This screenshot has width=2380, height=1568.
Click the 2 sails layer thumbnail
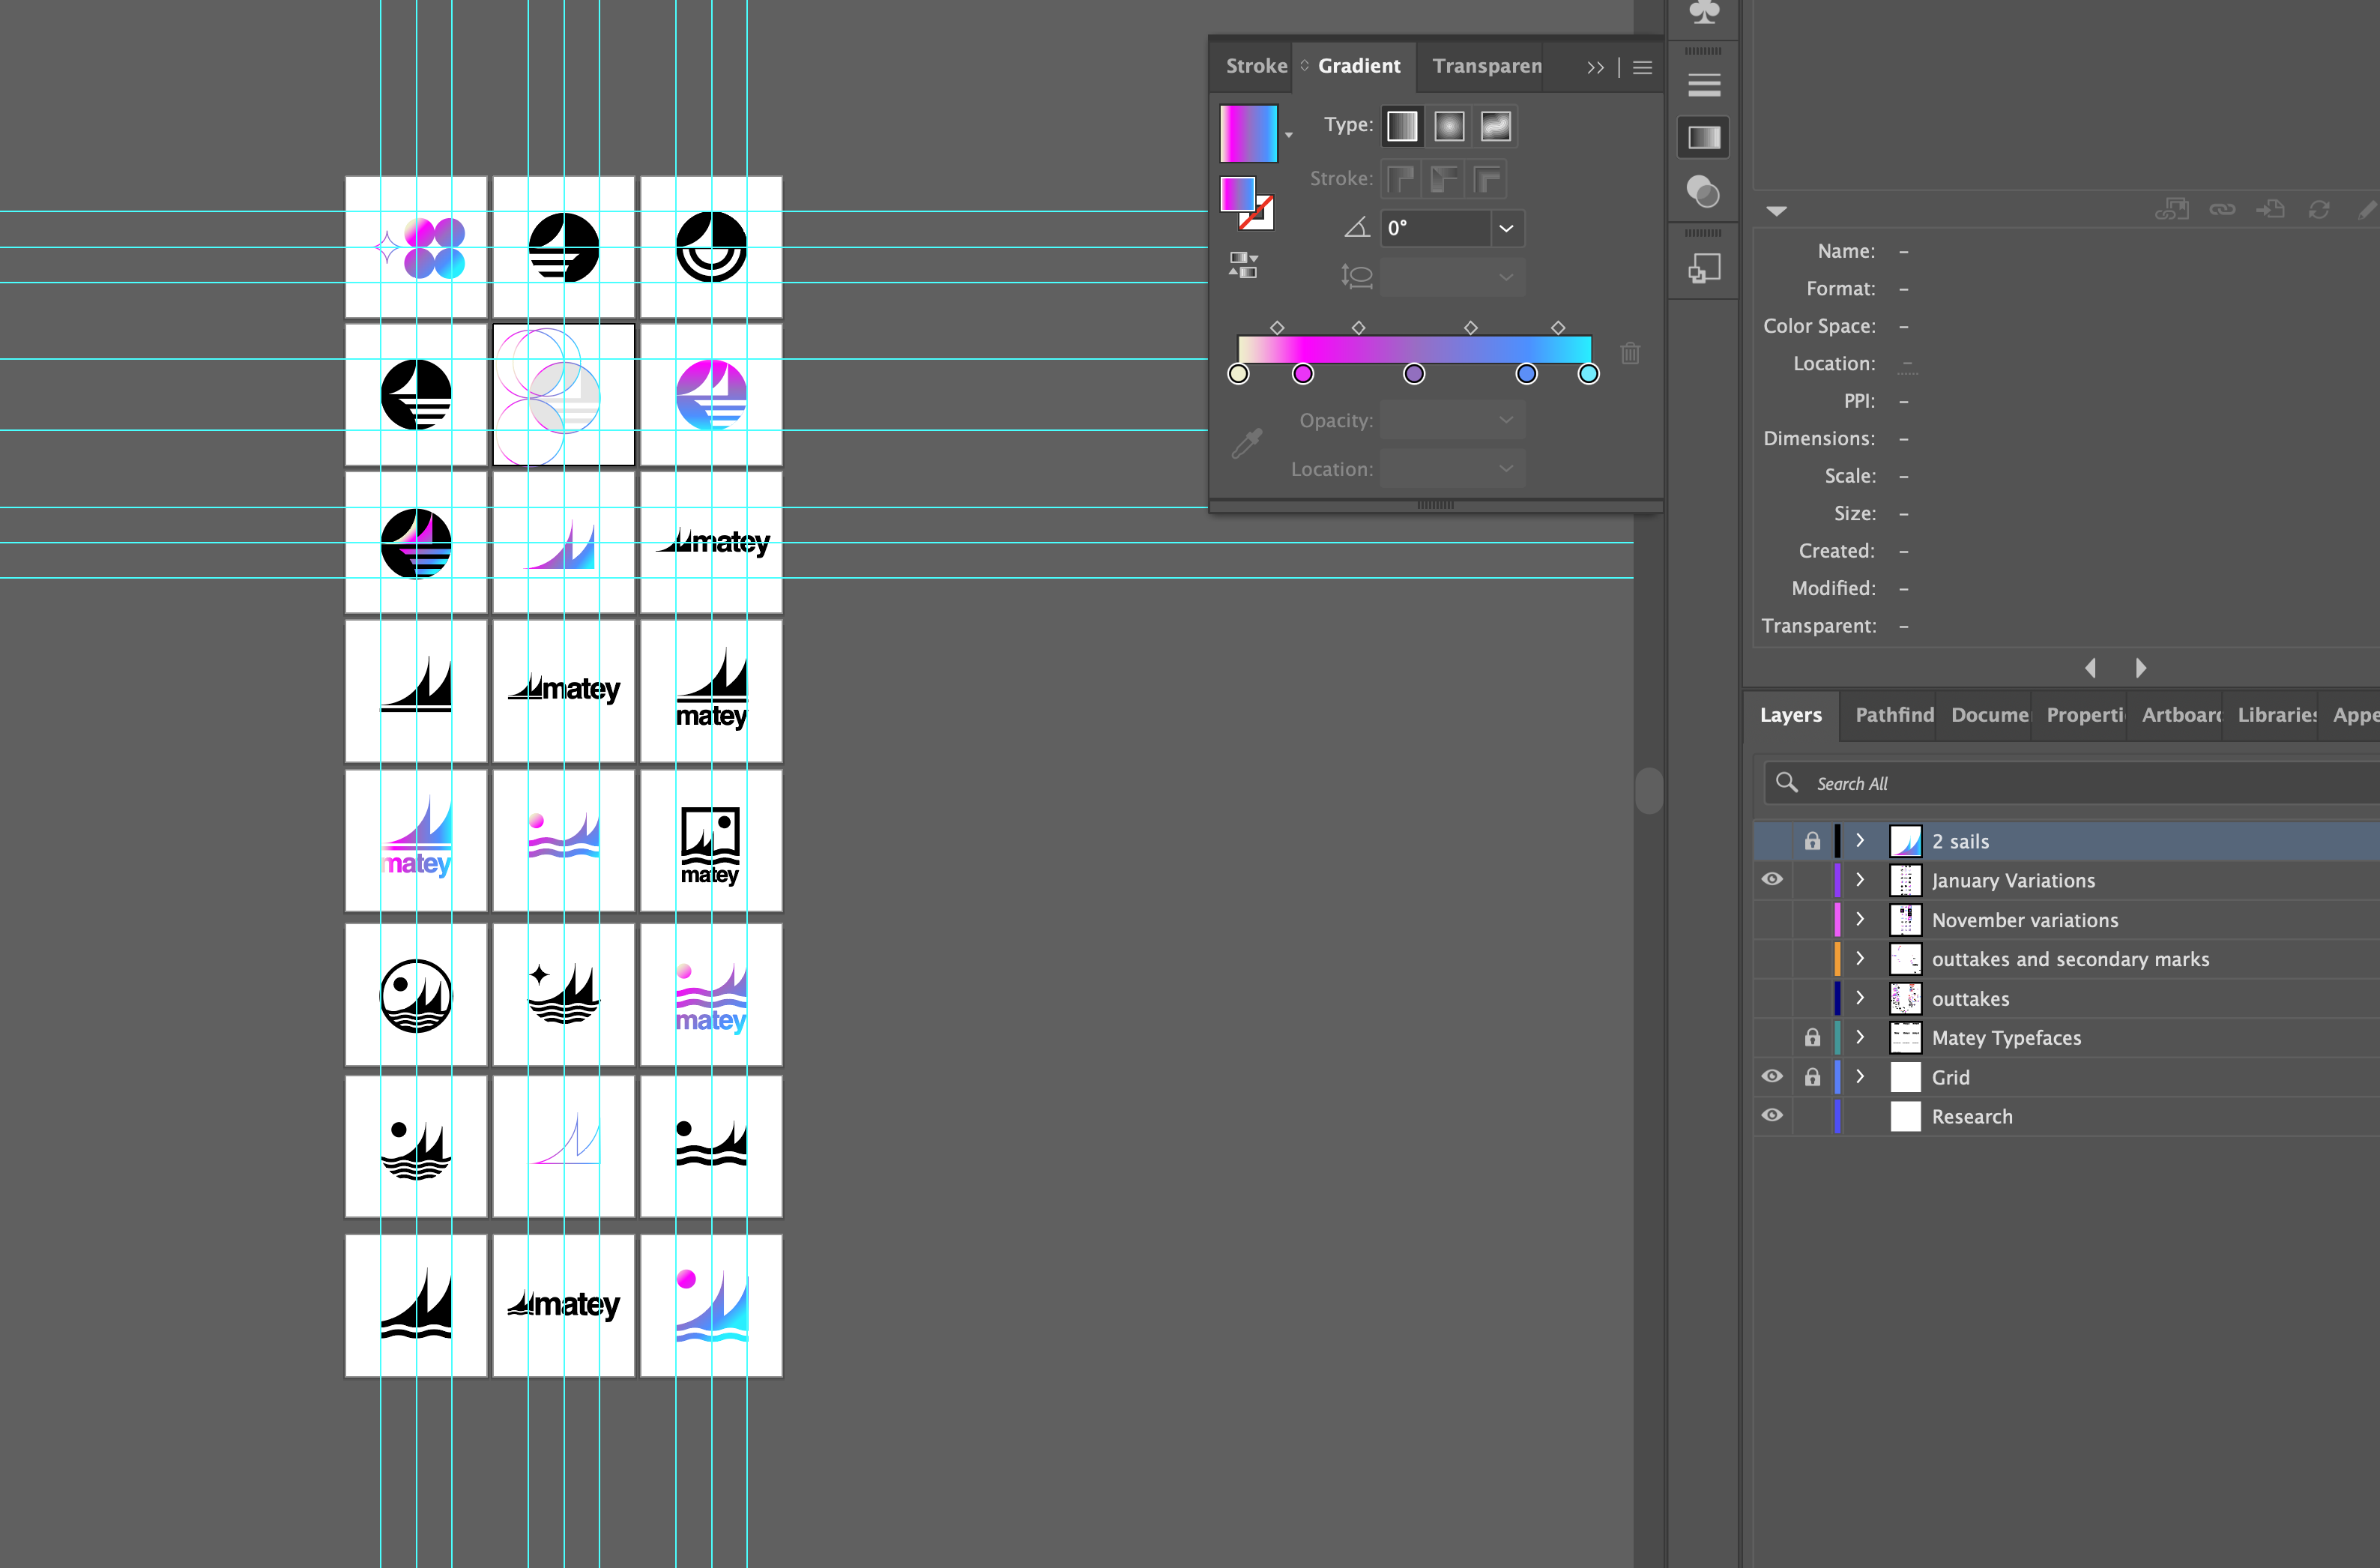[x=1905, y=840]
